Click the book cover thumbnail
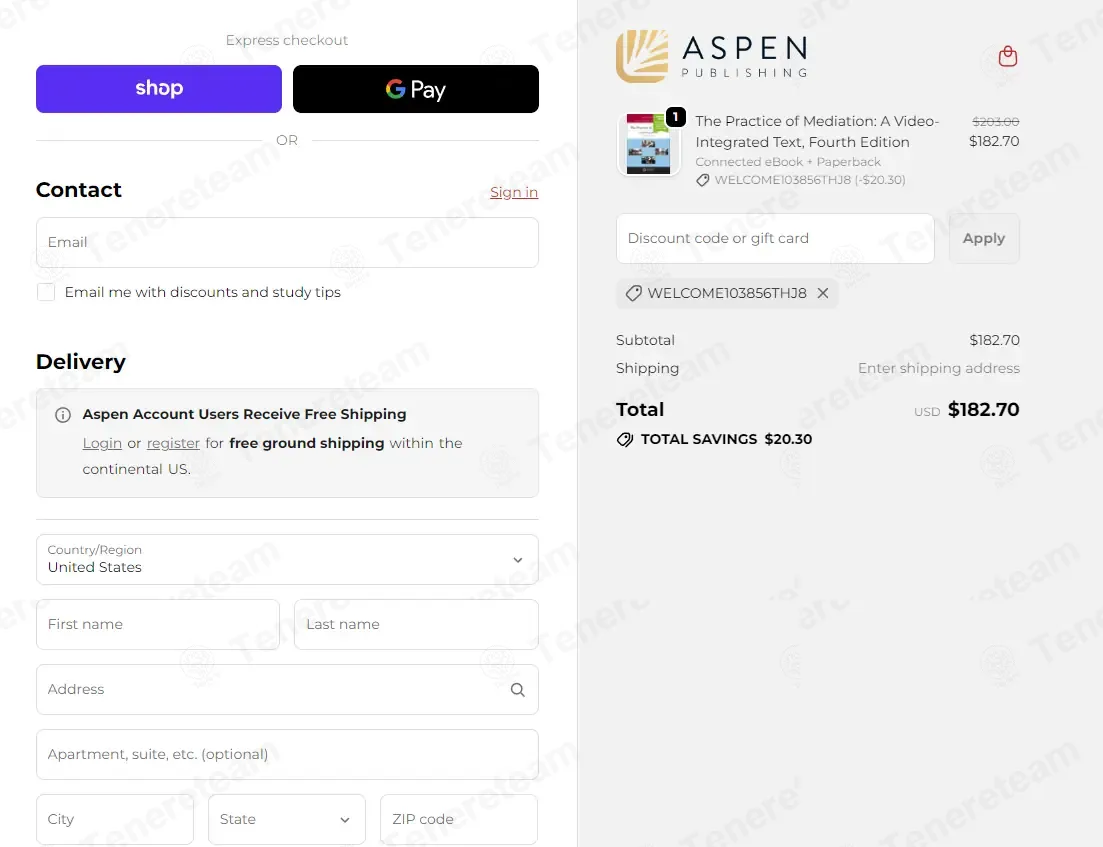Screen dimensions: 1103x847 [649, 144]
